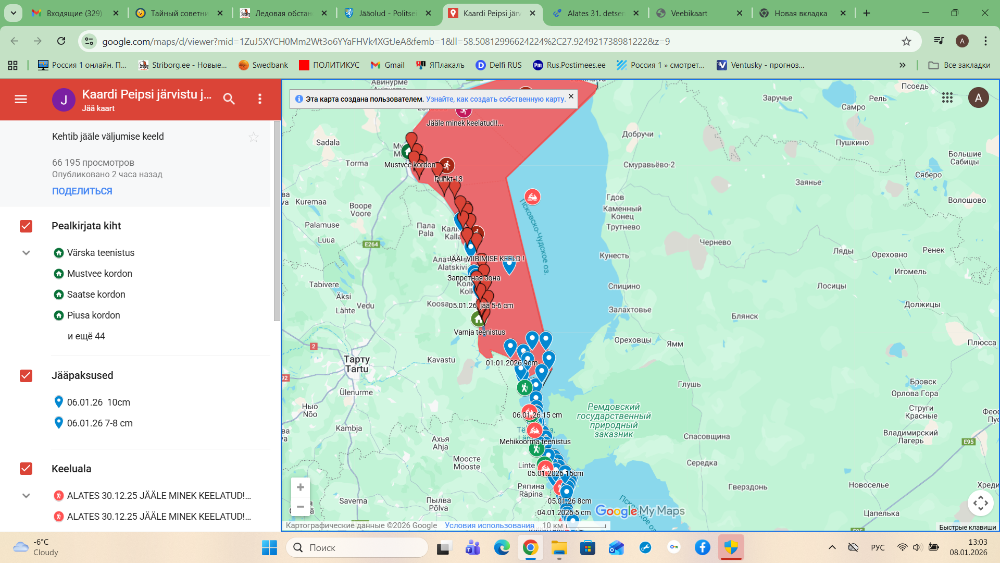Star this map as a favorite

[253, 137]
